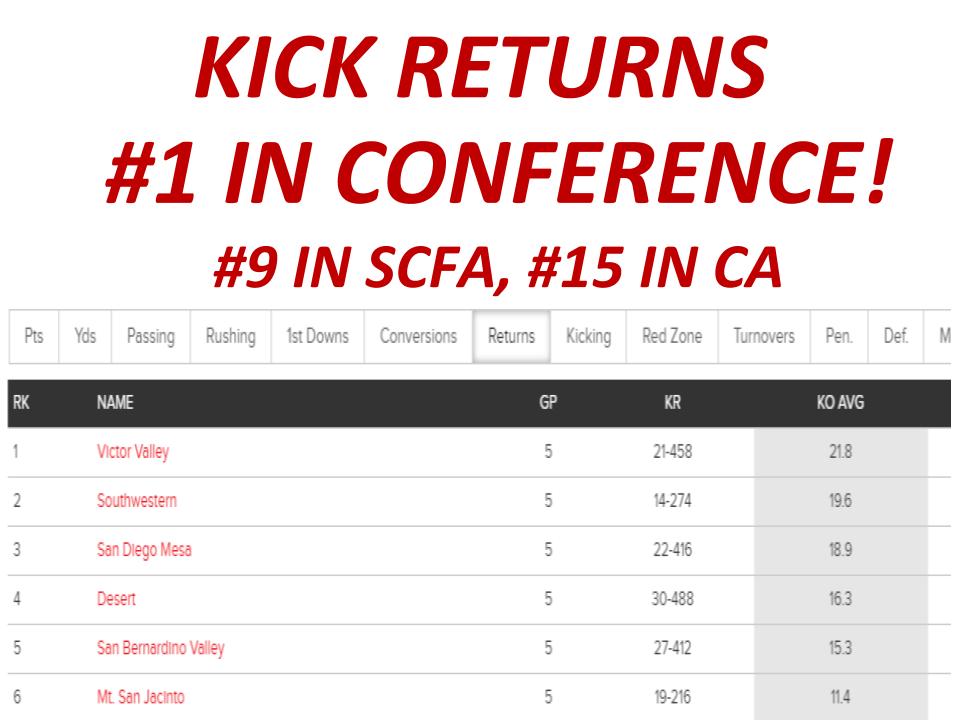The height and width of the screenshot is (720, 960).
Task: Select the Passing tab
Action: (151, 336)
